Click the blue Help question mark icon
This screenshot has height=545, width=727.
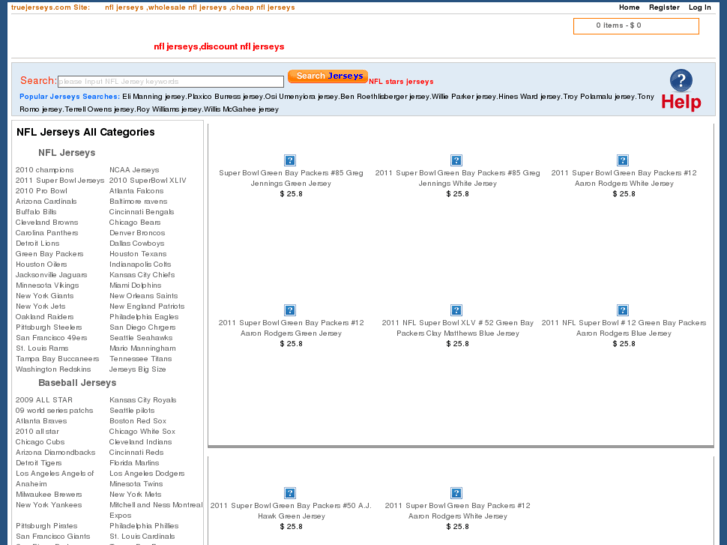pos(681,81)
